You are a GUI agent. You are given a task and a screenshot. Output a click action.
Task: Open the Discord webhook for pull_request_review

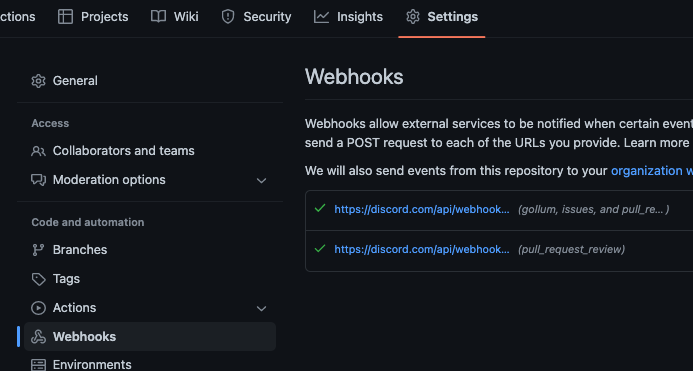tap(422, 249)
